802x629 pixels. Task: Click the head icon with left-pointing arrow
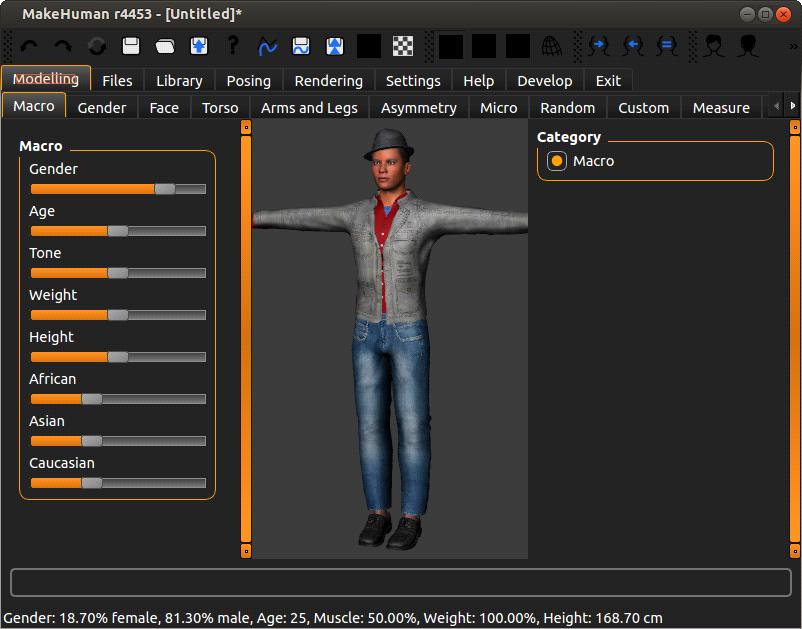tap(633, 46)
